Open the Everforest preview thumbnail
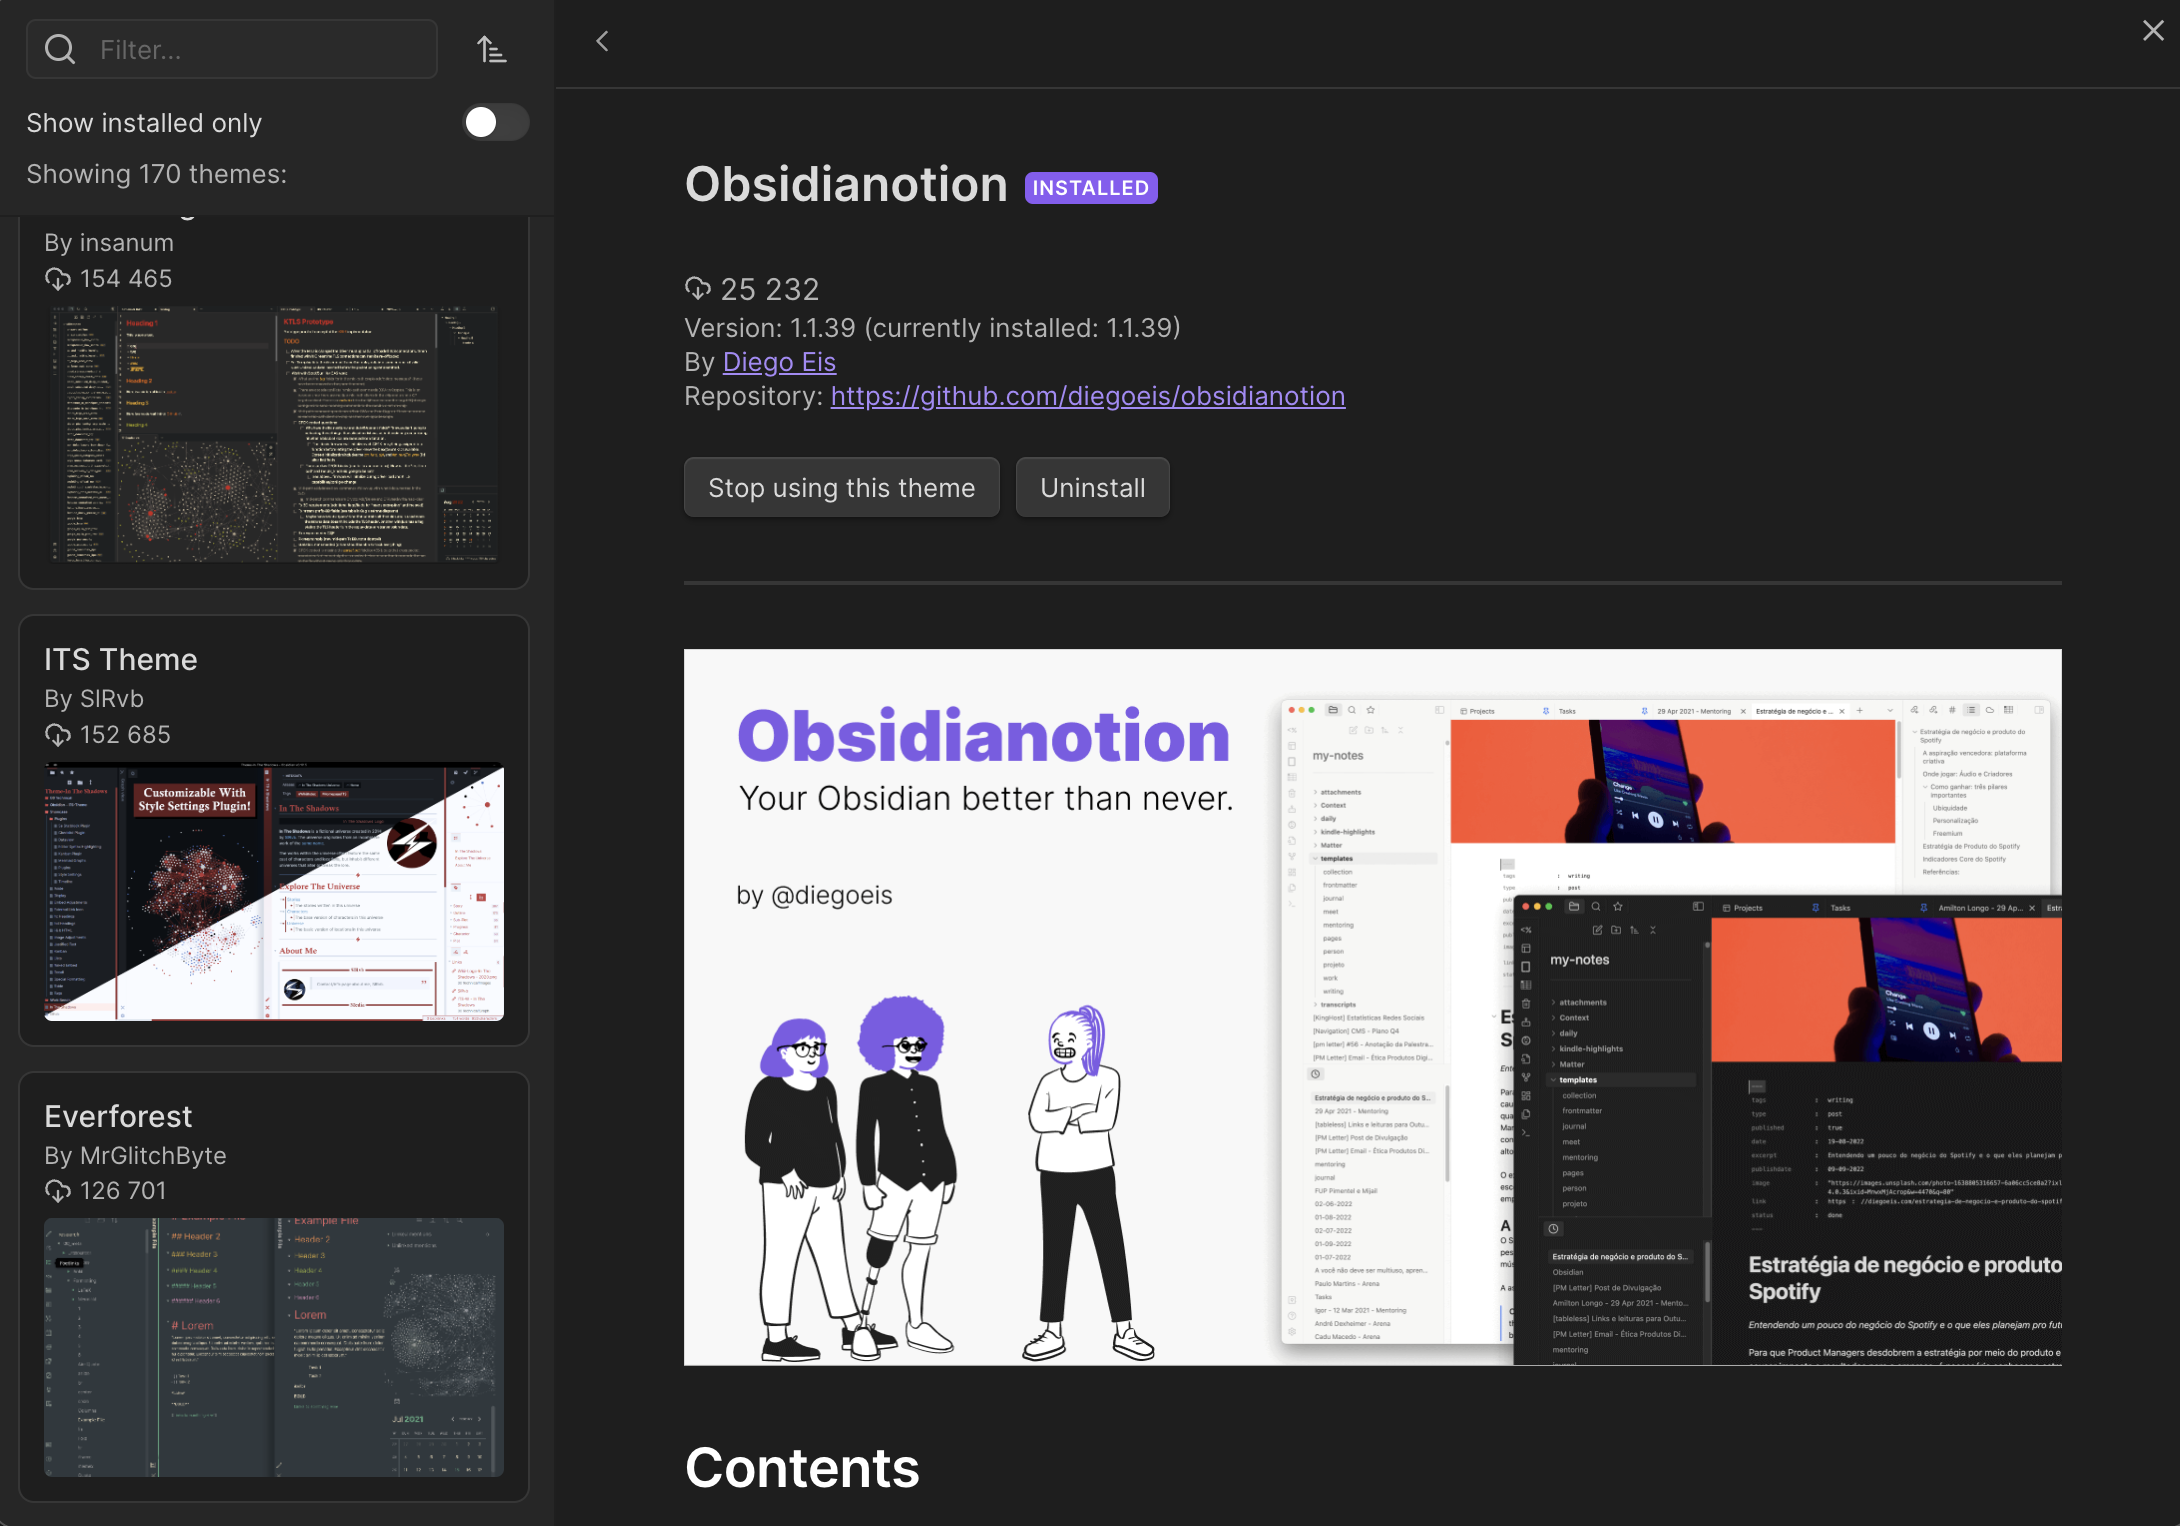This screenshot has height=1526, width=2180. pos(274,1348)
